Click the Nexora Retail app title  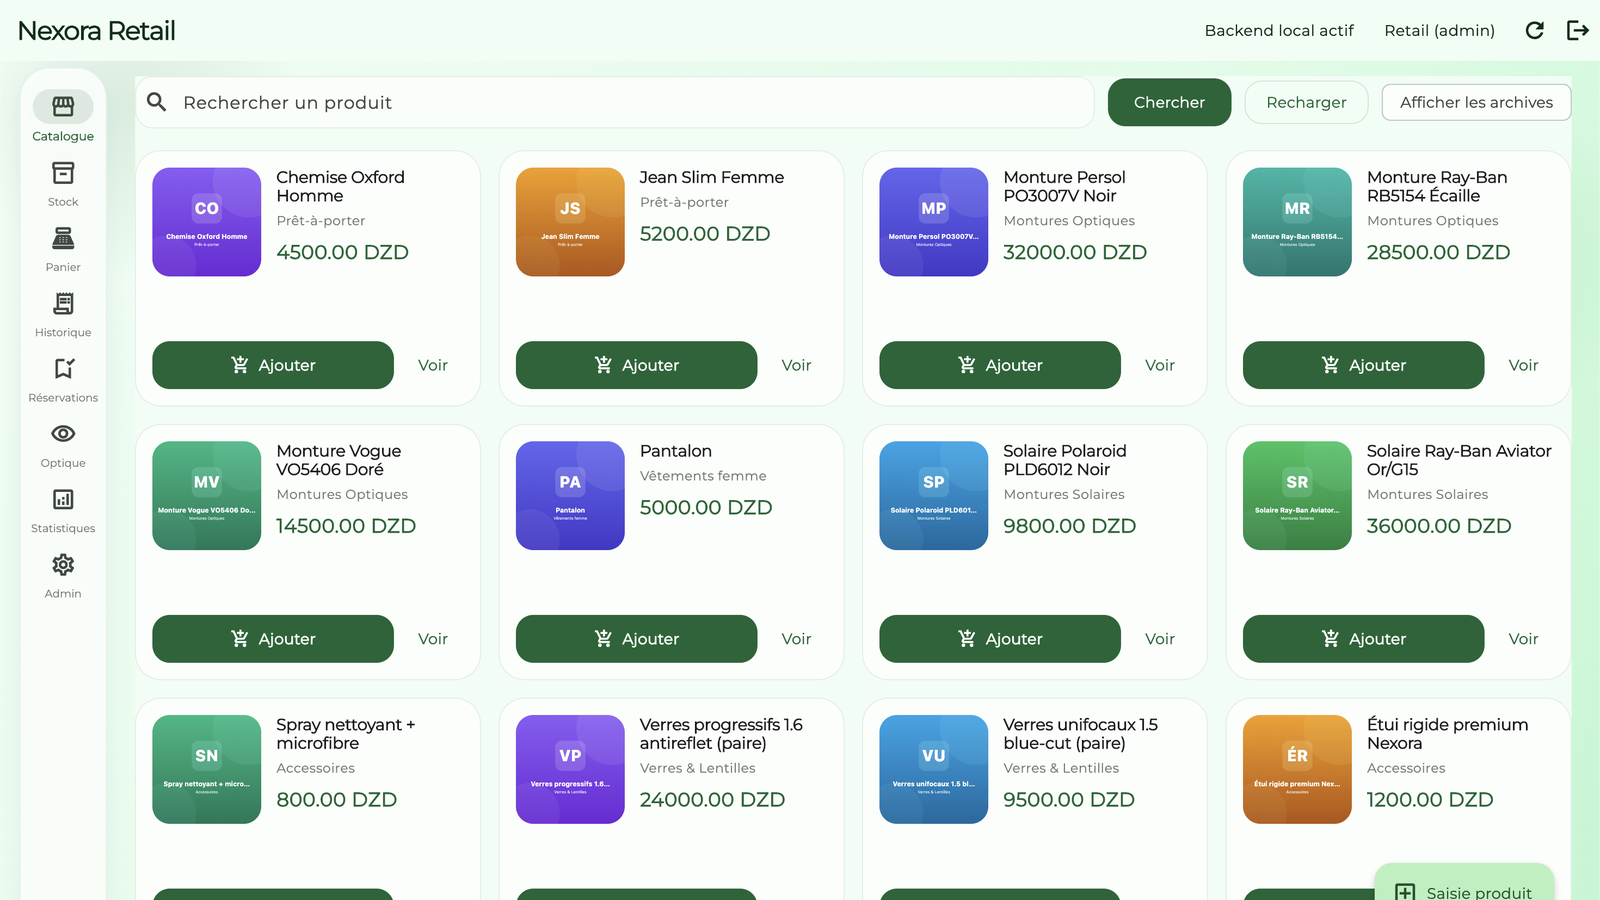click(x=97, y=31)
